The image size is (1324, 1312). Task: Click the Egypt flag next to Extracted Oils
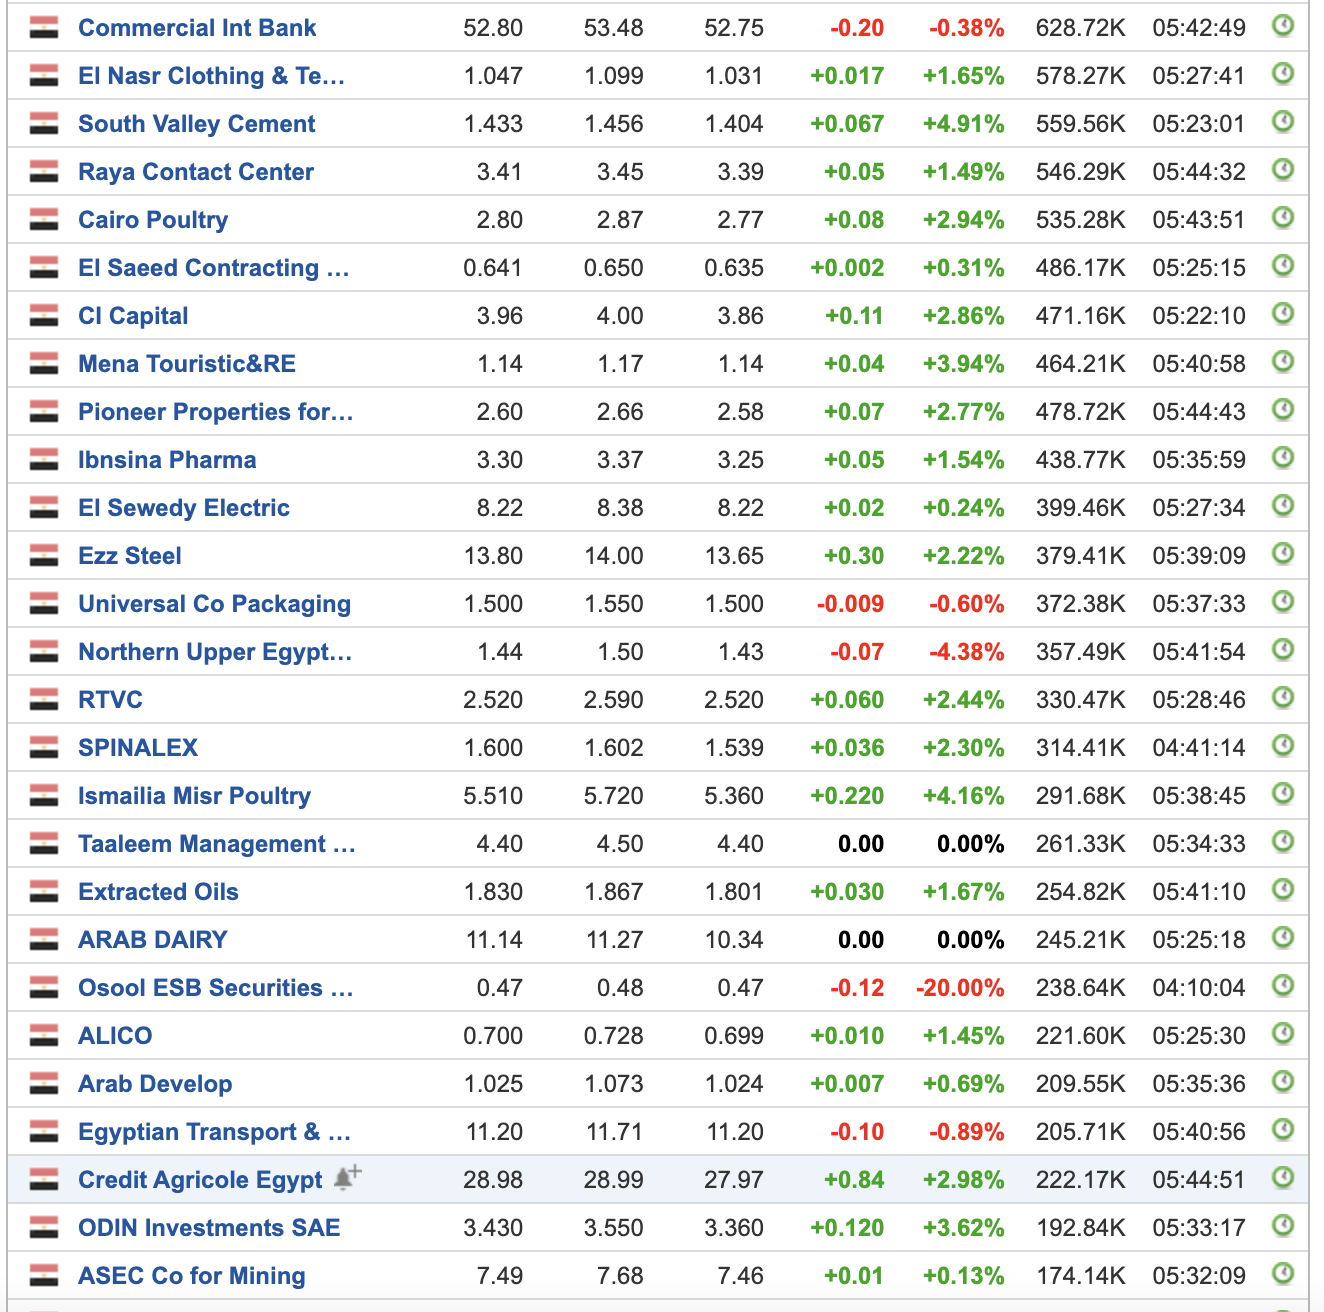pyautogui.click(x=44, y=892)
